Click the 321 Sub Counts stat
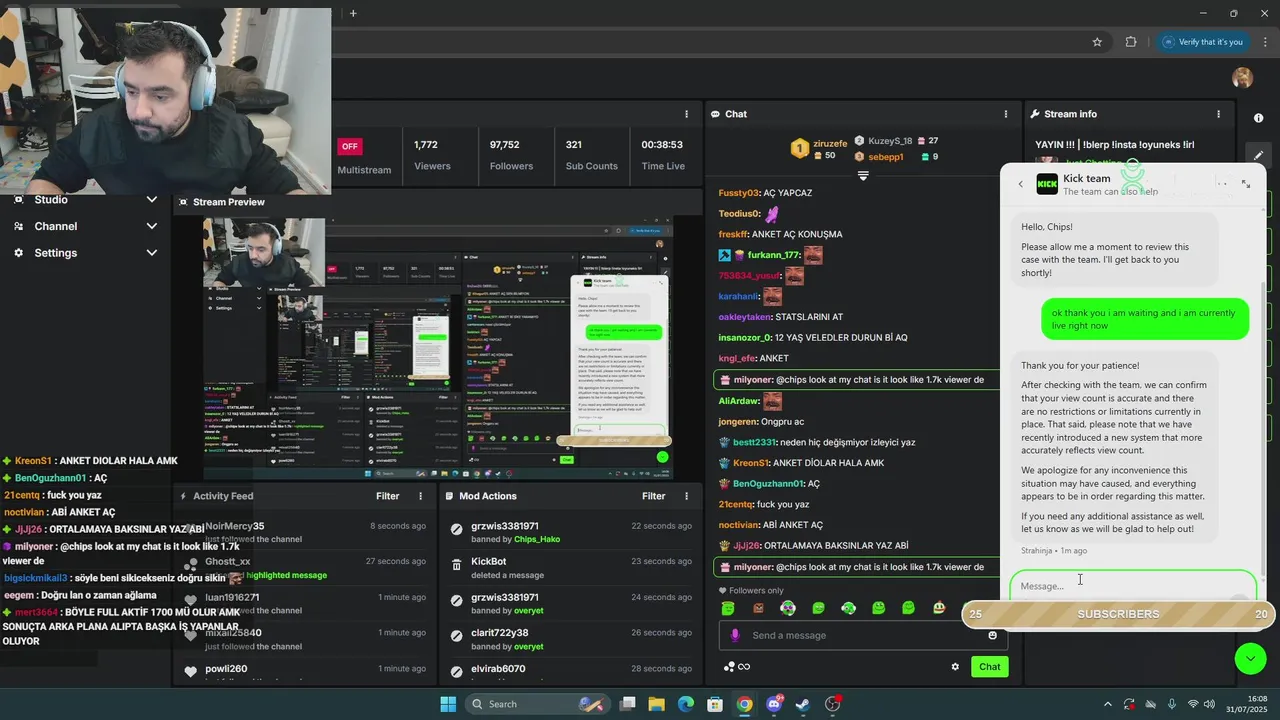Screen dimensions: 1280x720 (x=591, y=155)
